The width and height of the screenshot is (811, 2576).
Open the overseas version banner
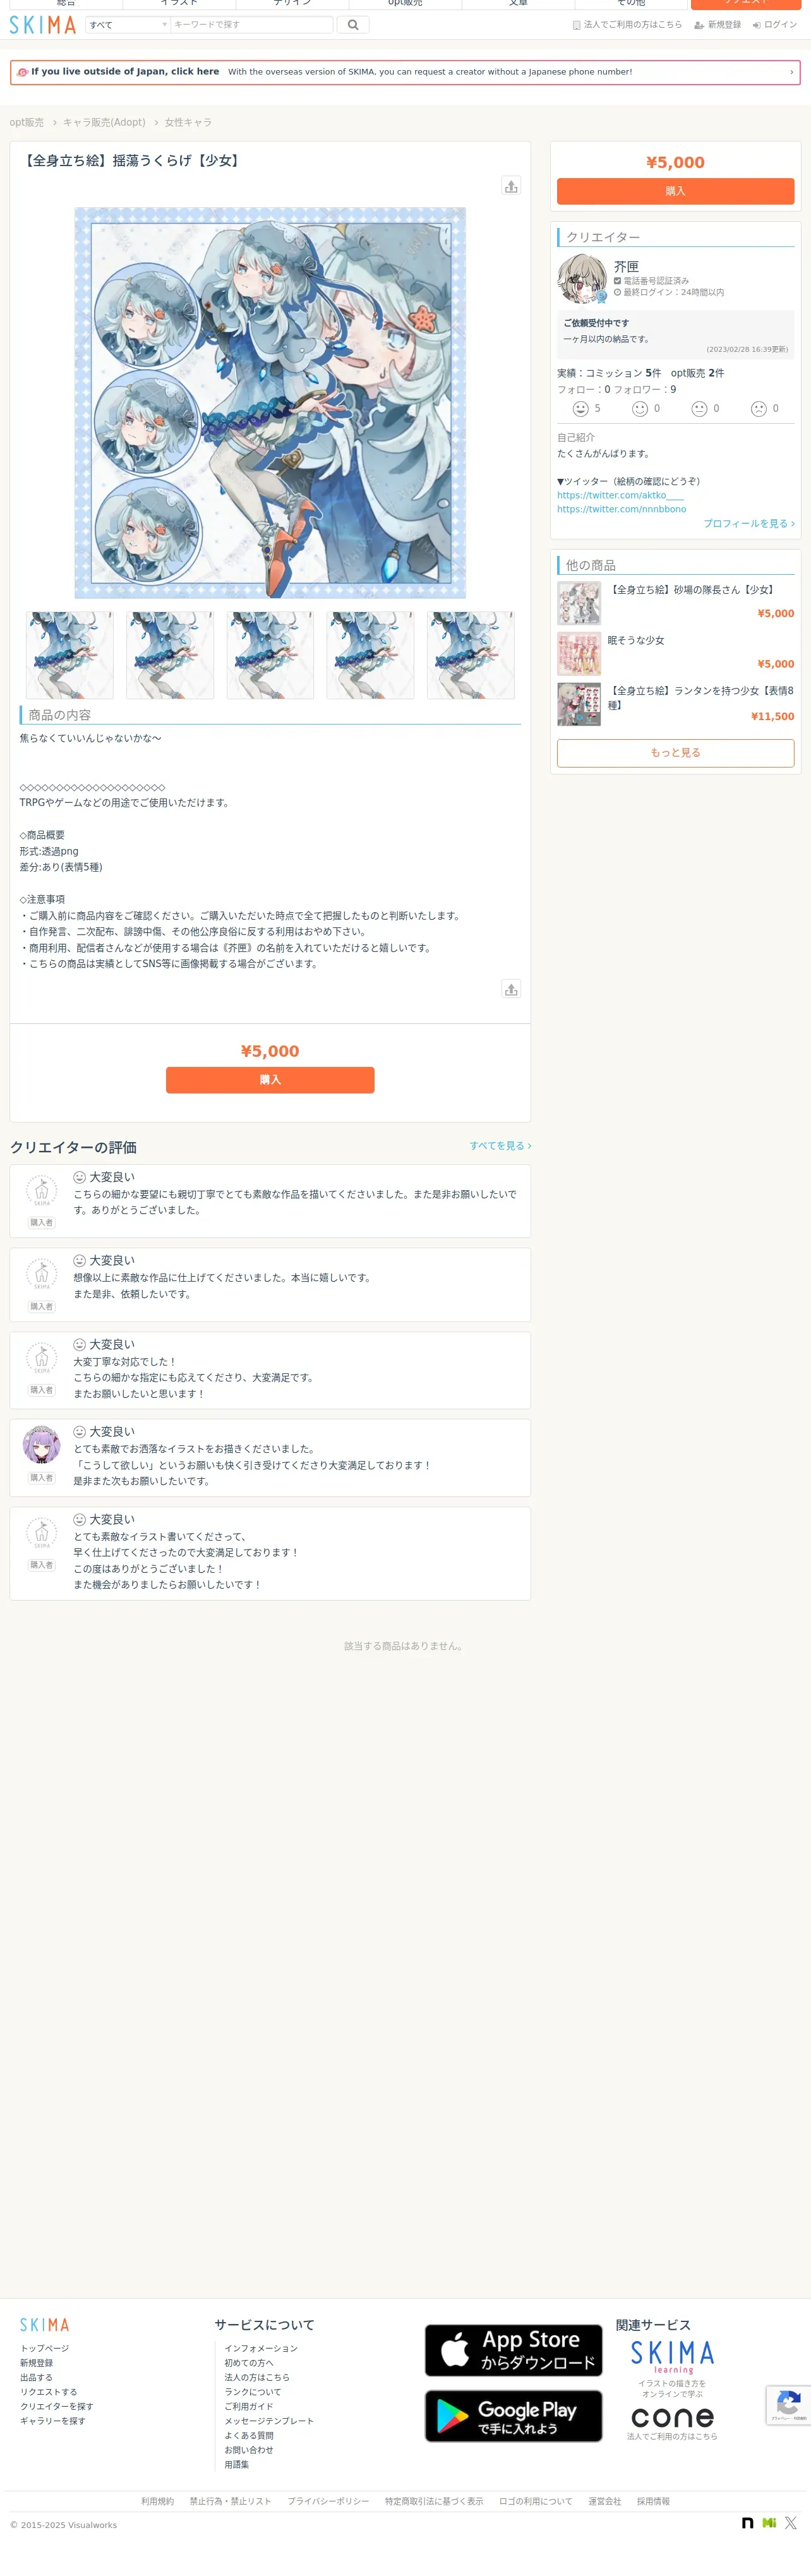(x=405, y=72)
